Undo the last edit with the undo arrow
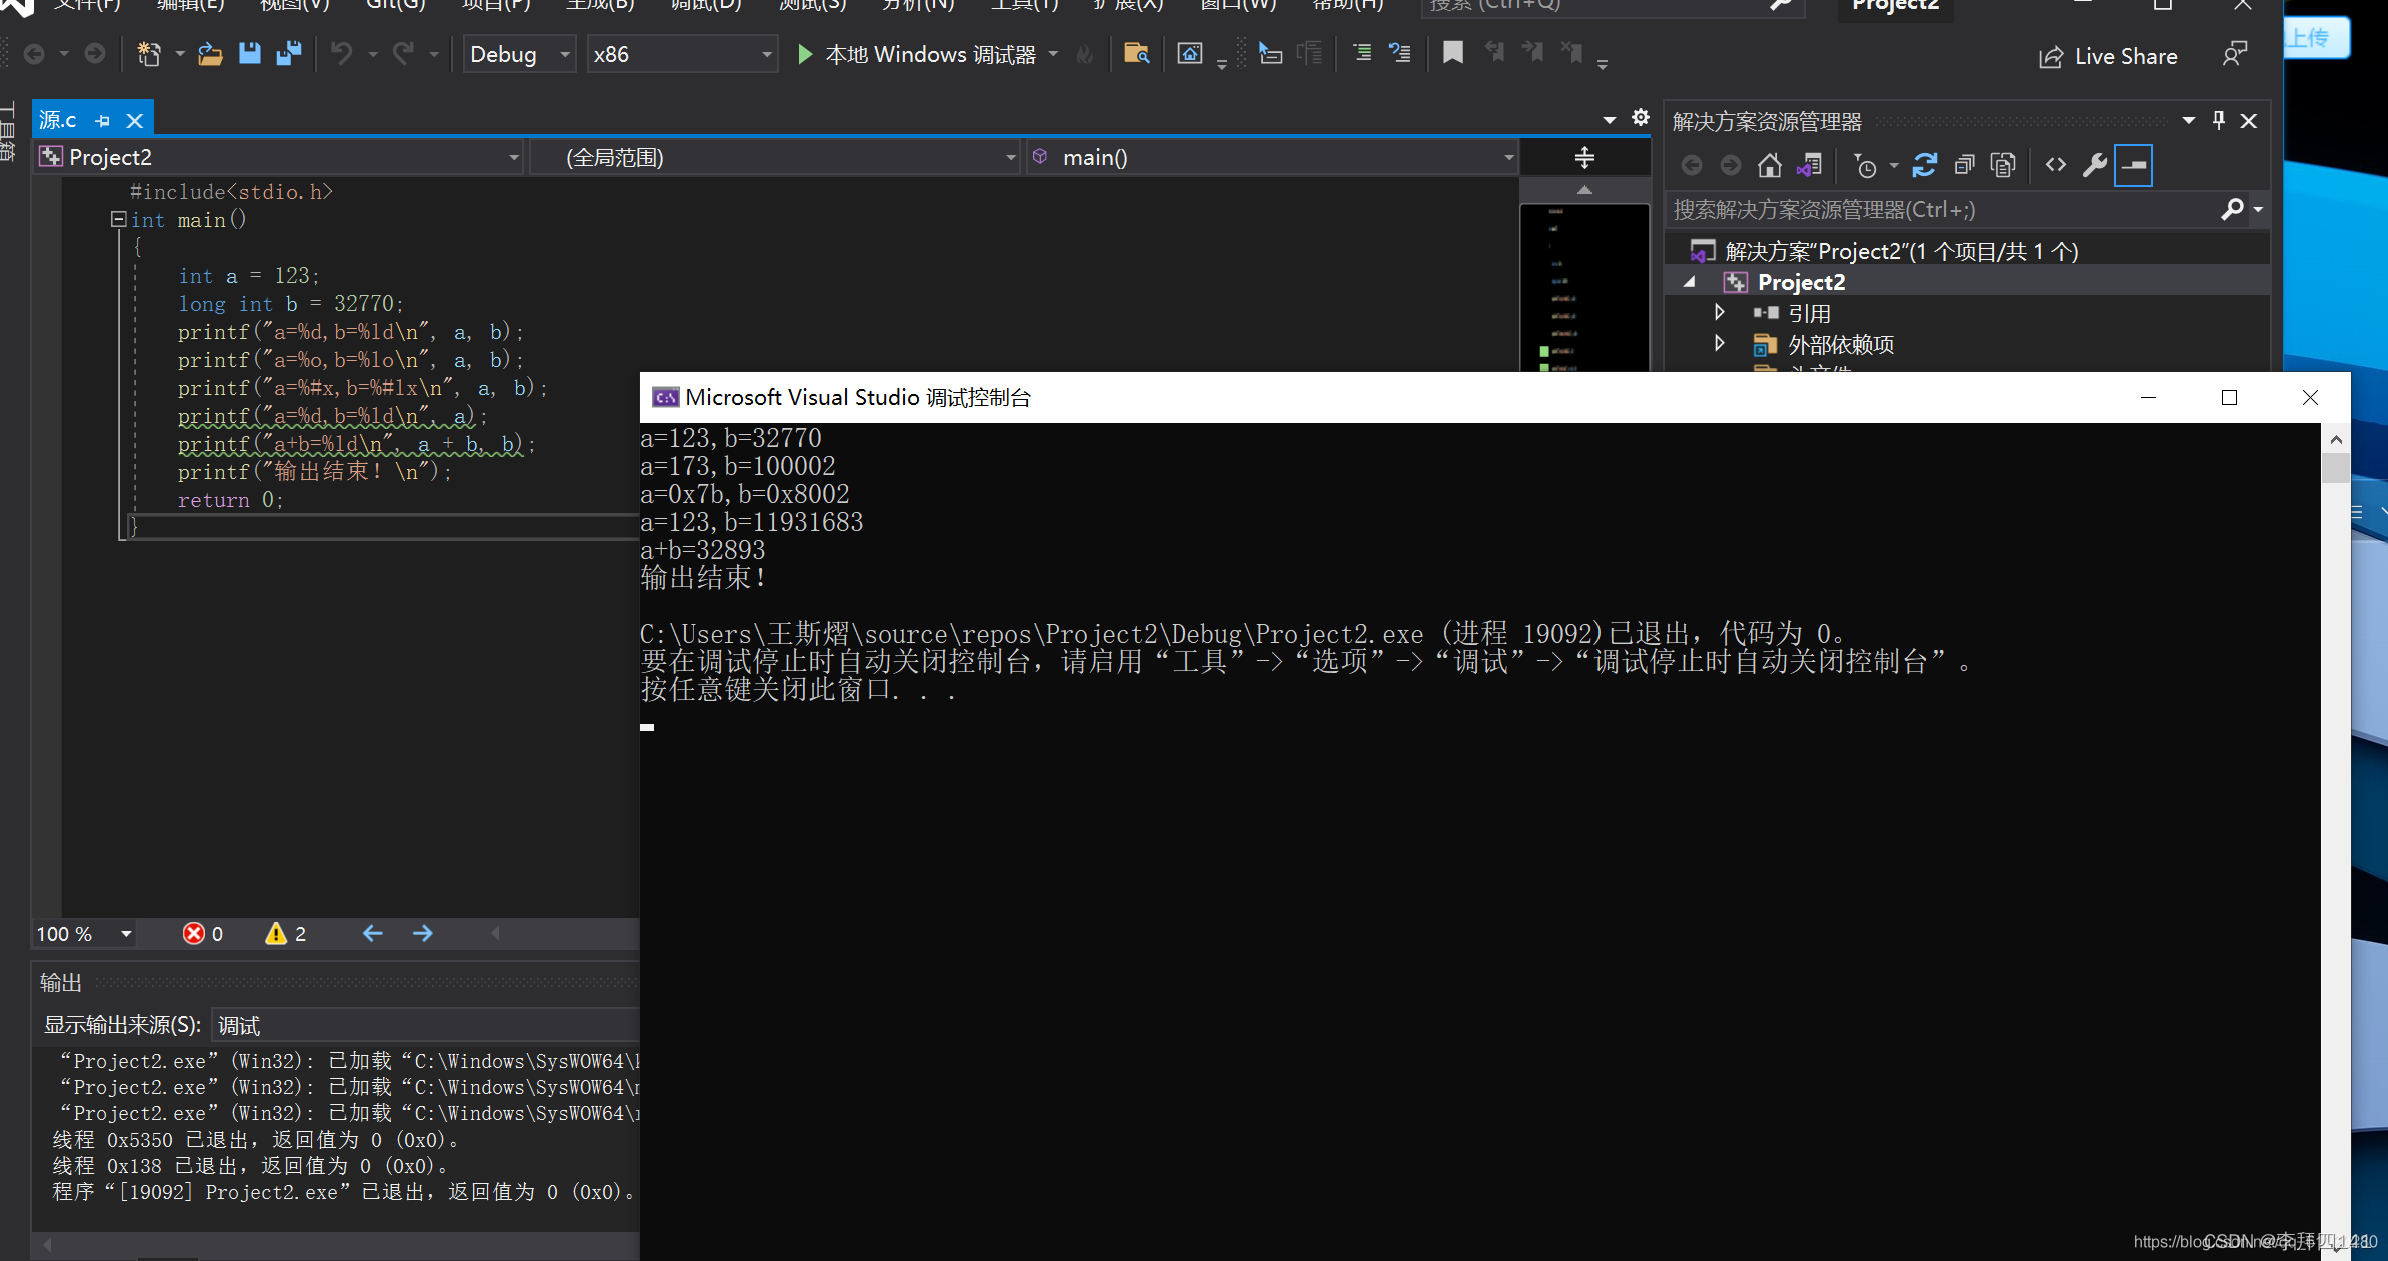Viewport: 2388px width, 1261px height. coord(342,54)
